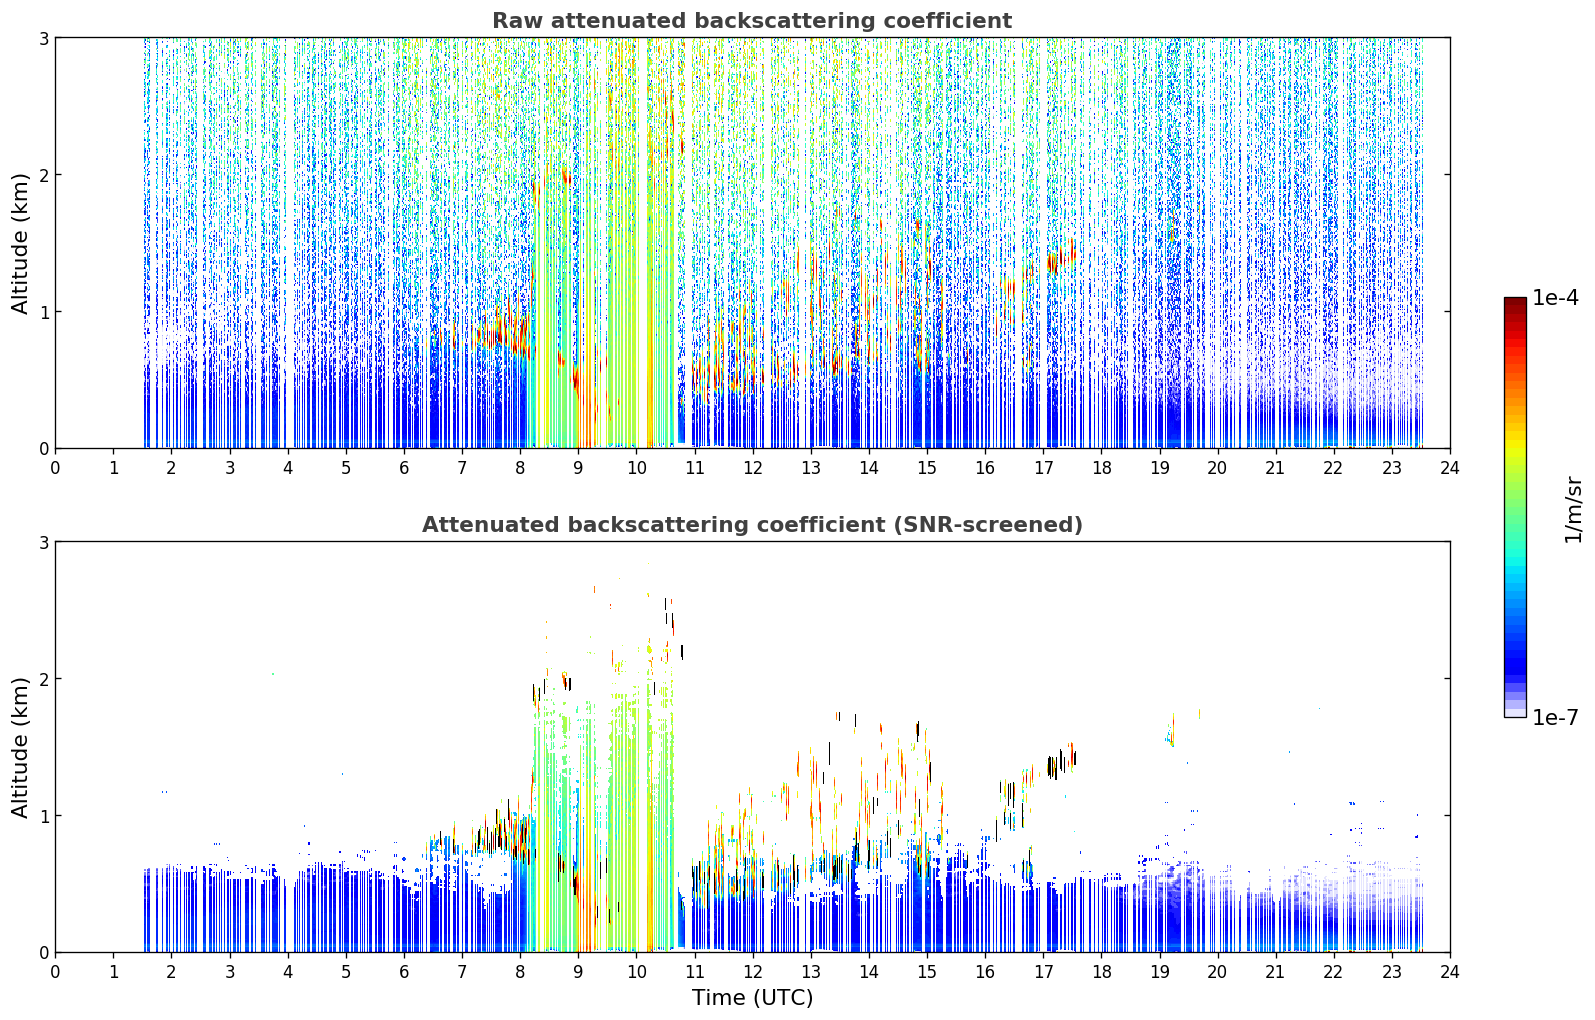Click altitude tick '2' on the bottom plot
Viewport: 1595px width, 1020px height.
tap(43, 679)
